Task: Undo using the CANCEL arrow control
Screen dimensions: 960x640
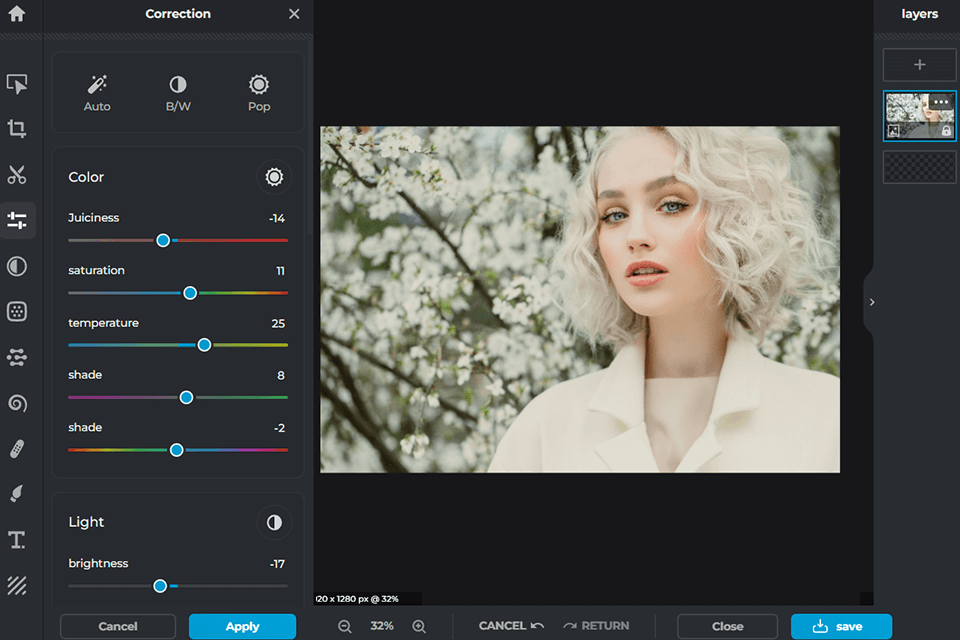Action: pyautogui.click(x=511, y=626)
